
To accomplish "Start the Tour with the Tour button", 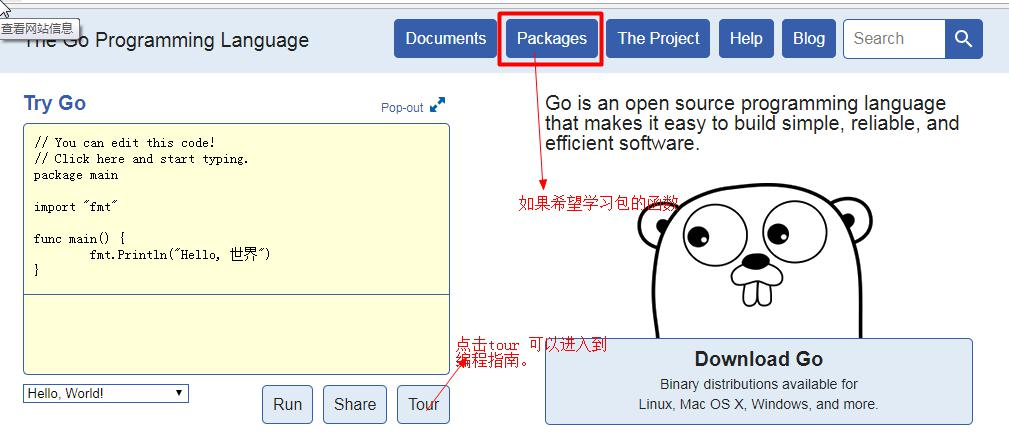I will click(x=423, y=404).
